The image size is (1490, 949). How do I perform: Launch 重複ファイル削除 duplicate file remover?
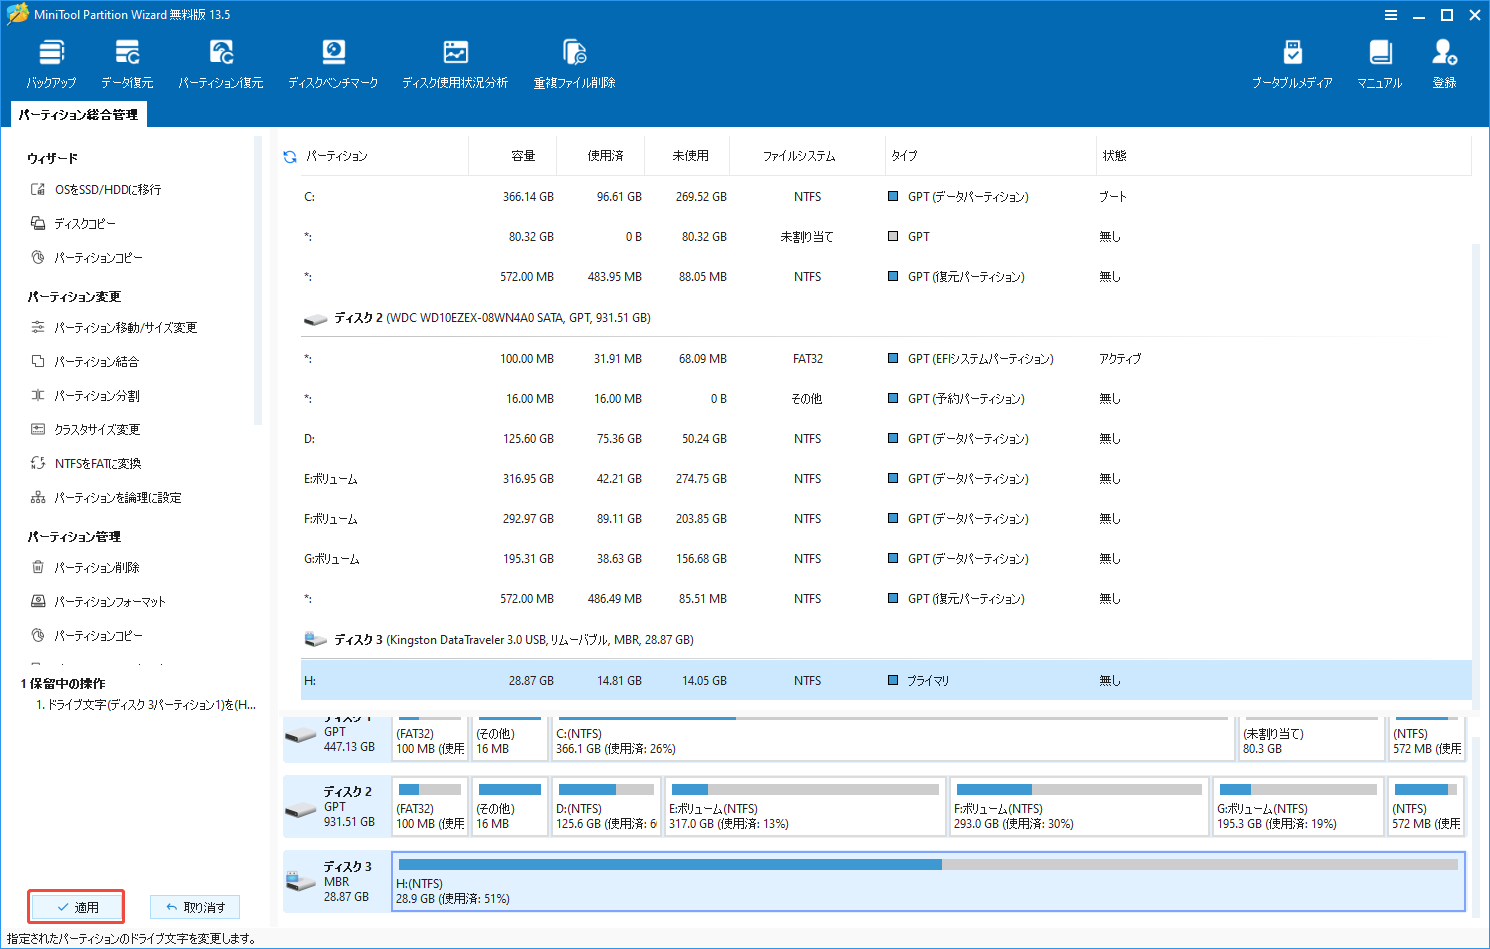(x=573, y=62)
